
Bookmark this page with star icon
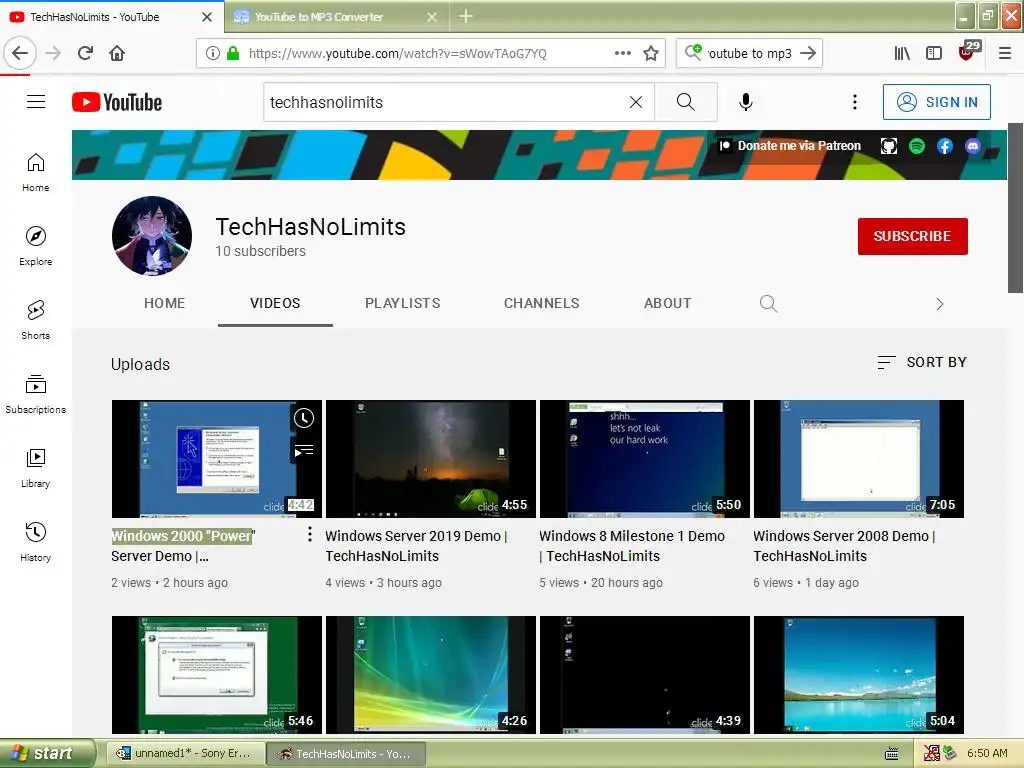point(650,54)
